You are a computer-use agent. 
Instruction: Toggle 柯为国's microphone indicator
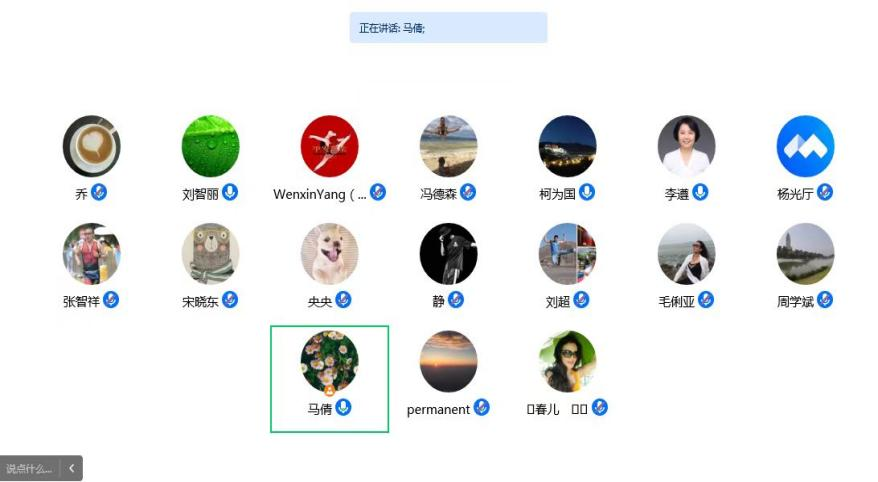(587, 192)
